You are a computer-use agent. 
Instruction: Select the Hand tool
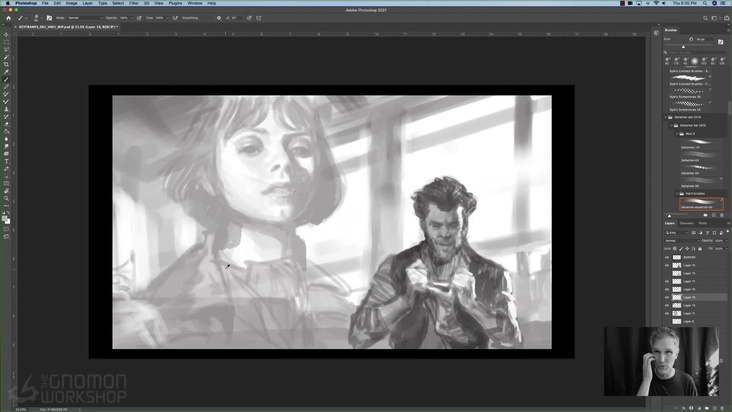(x=6, y=191)
